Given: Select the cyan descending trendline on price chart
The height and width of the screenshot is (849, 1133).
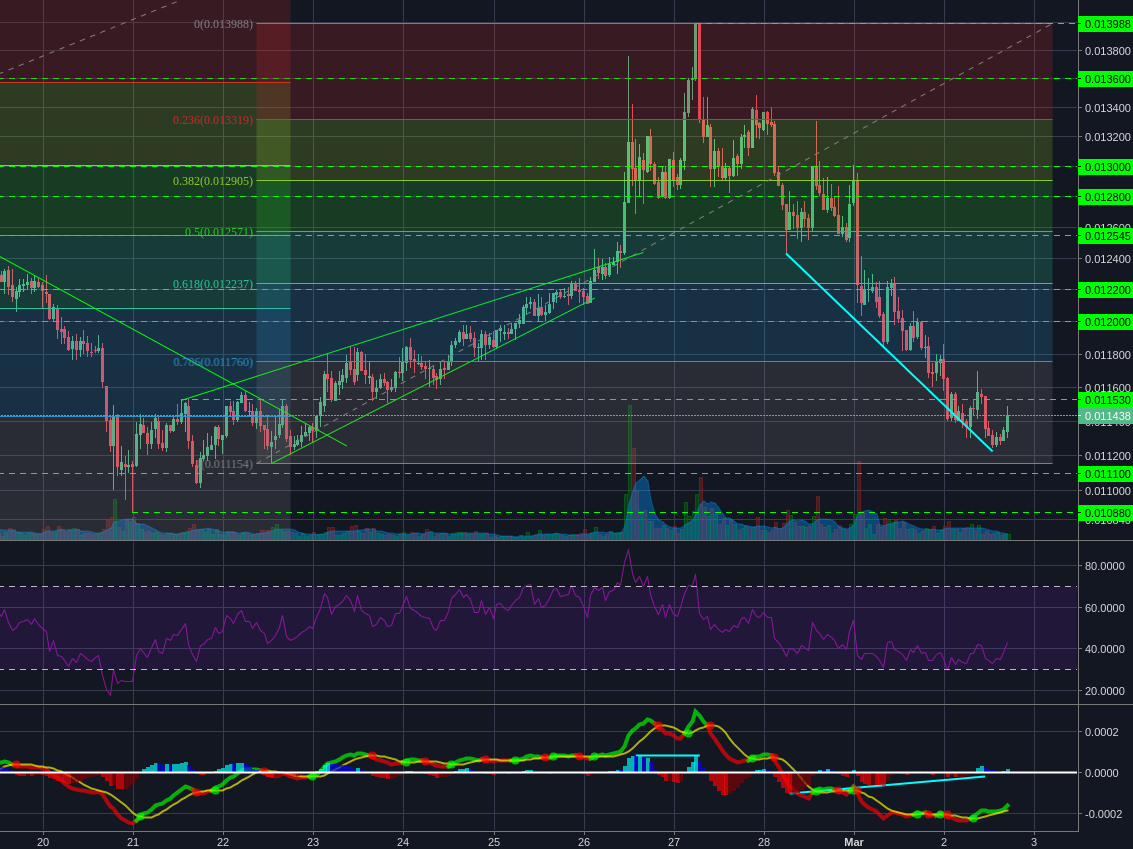Looking at the screenshot, I should (x=889, y=353).
